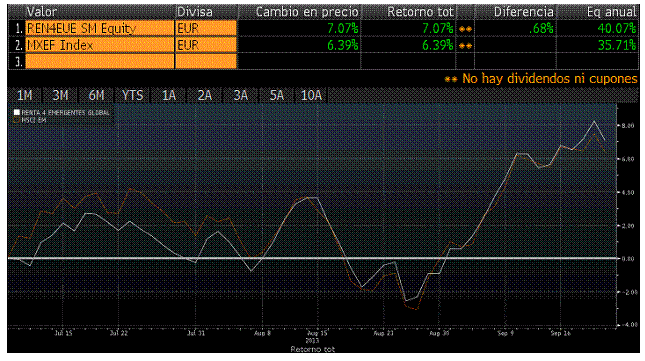This screenshot has width=645, height=361.
Task: Click the 8.00 y-axis label
Action: coord(628,125)
